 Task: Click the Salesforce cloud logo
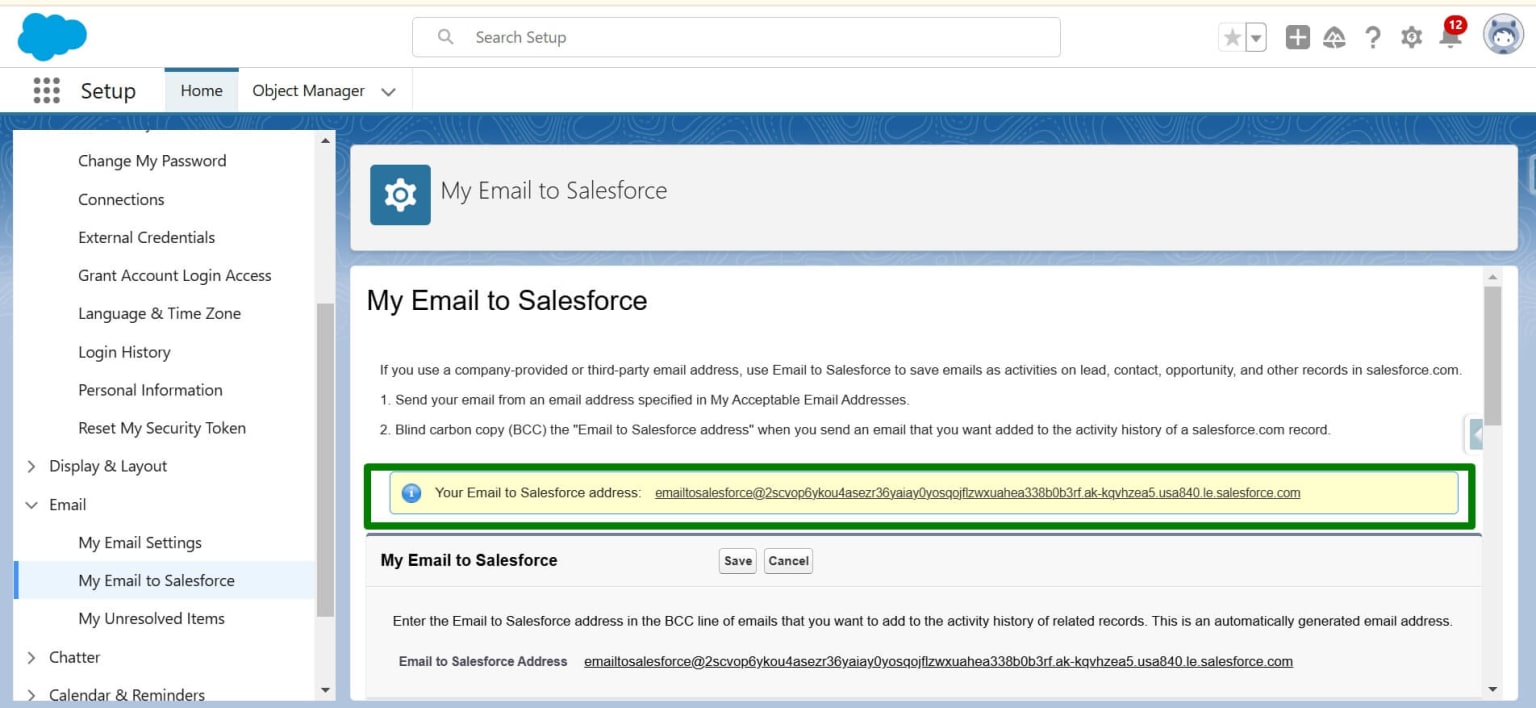[x=52, y=37]
